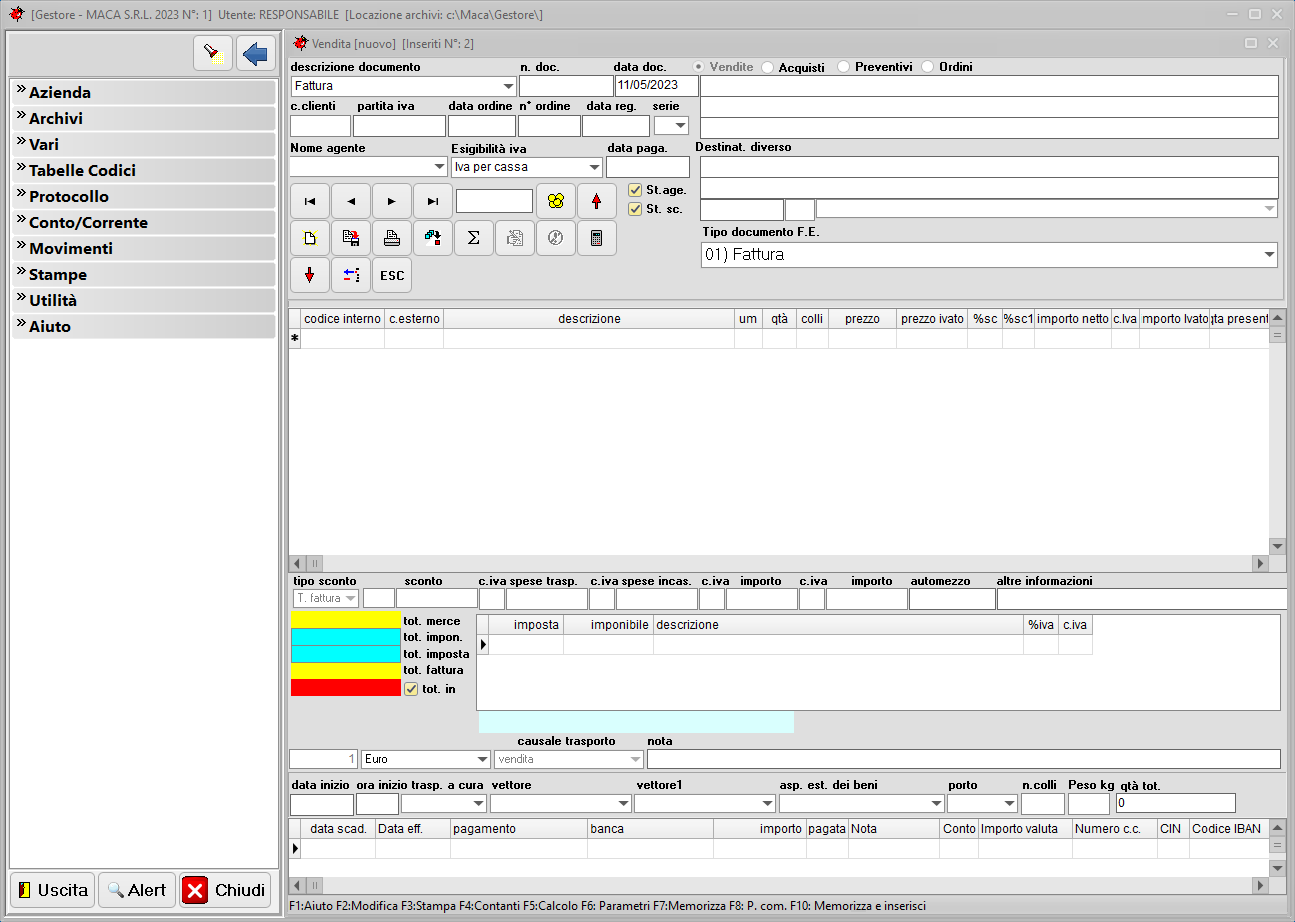Open the Tipo documento F.E. dropdown

pos(1269,255)
